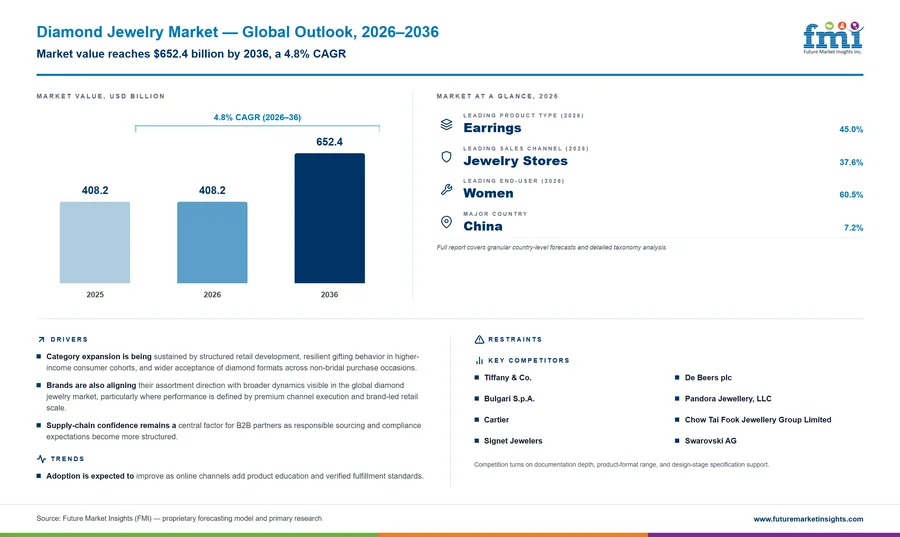Click the dark navy 2036 bar
Screen dimensions: 900x537
(329, 218)
